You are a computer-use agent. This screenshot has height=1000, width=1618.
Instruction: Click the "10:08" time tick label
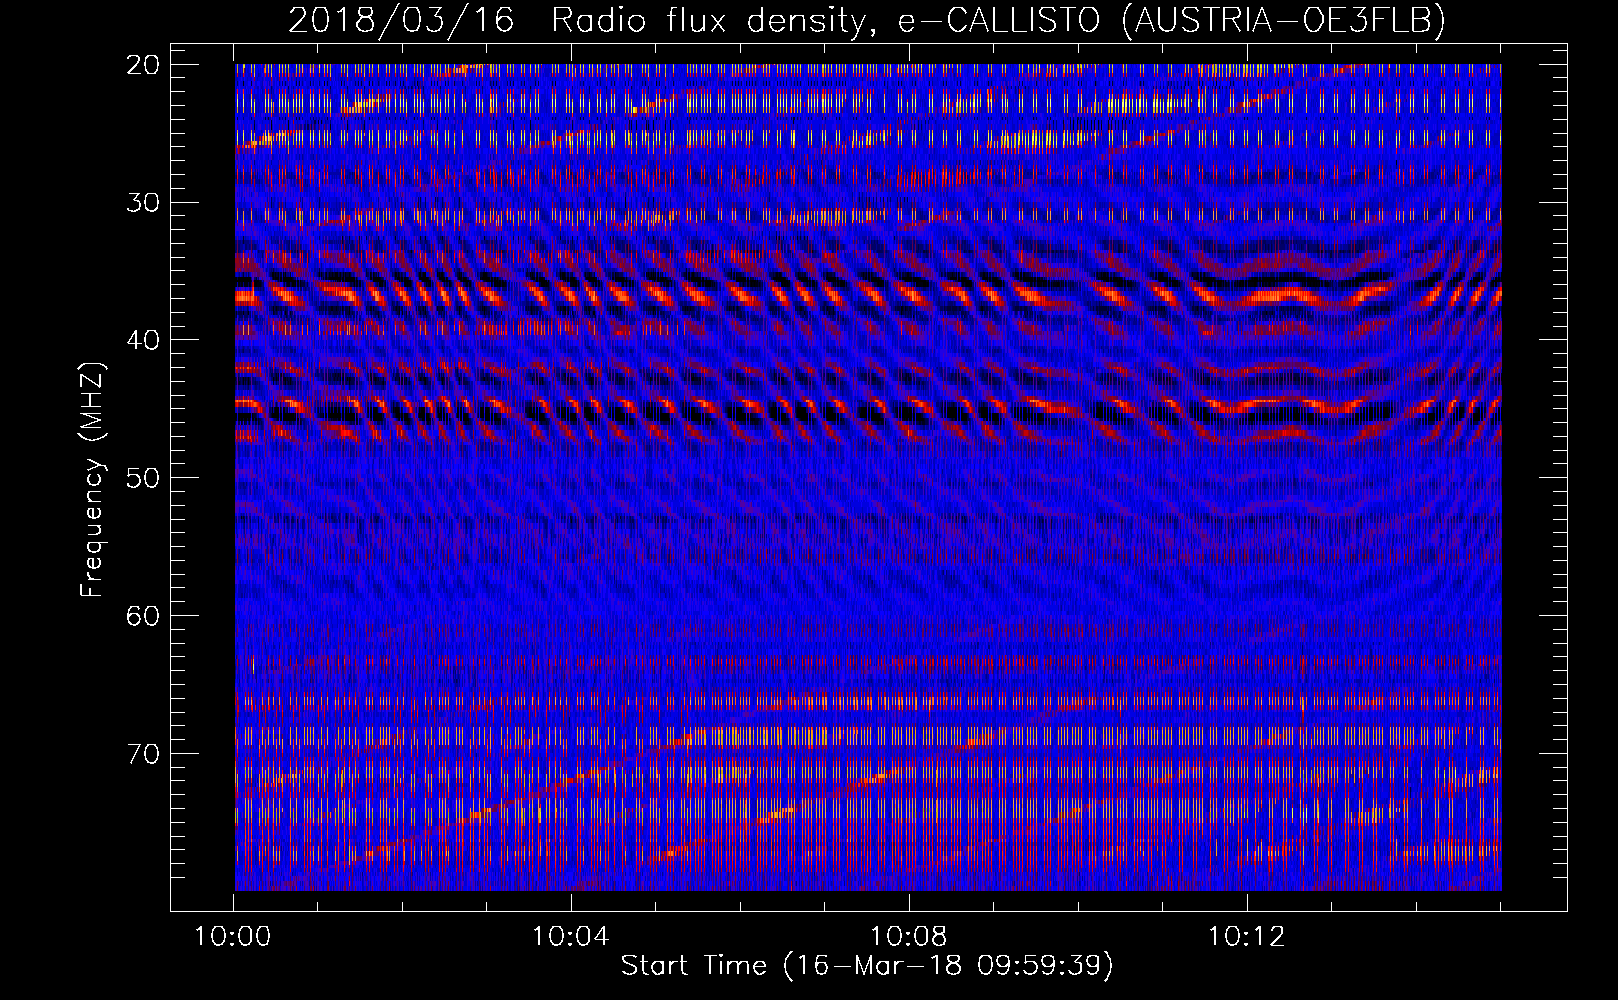[909, 937]
